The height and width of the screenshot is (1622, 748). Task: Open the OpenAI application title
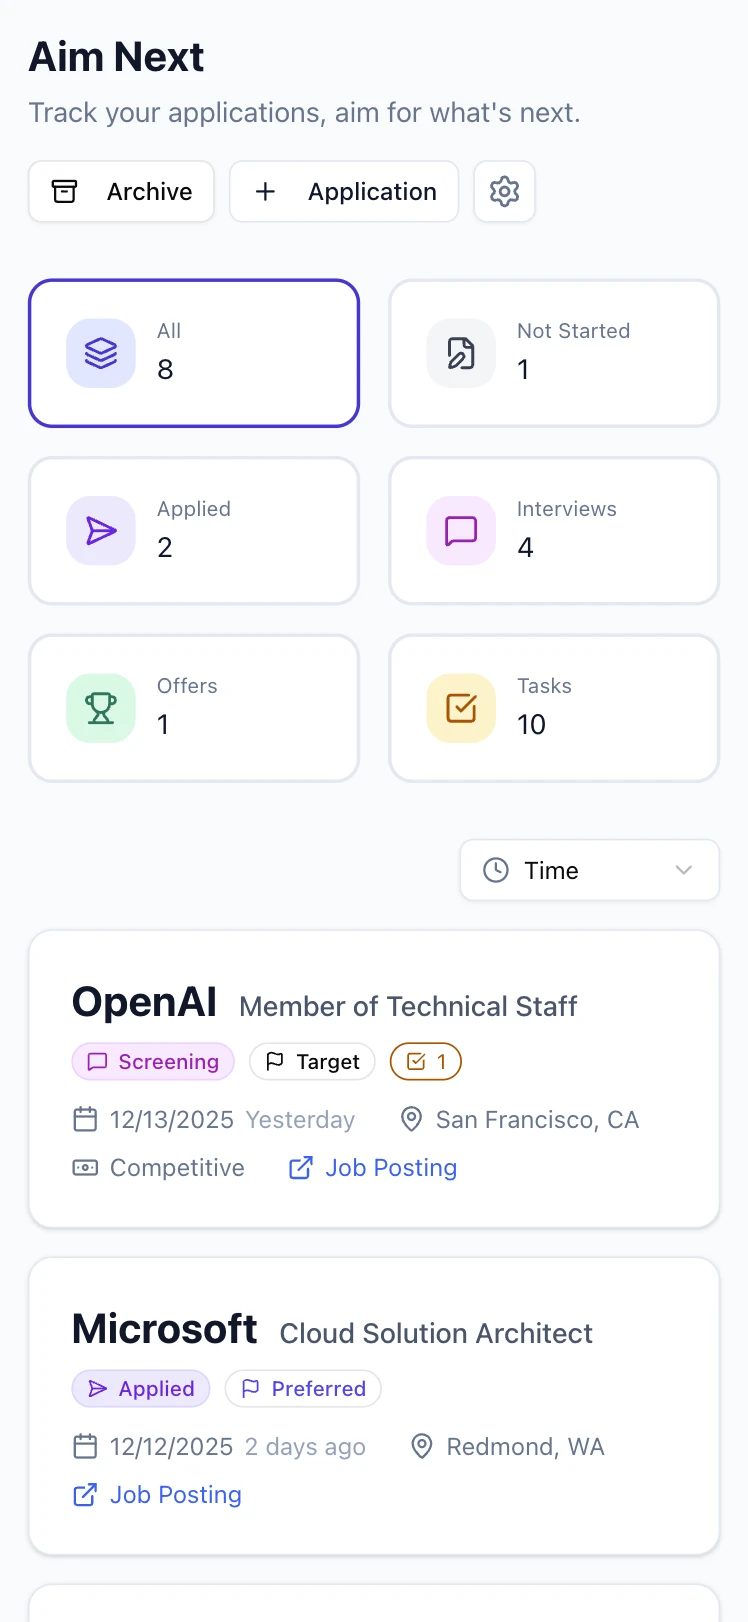click(144, 1002)
